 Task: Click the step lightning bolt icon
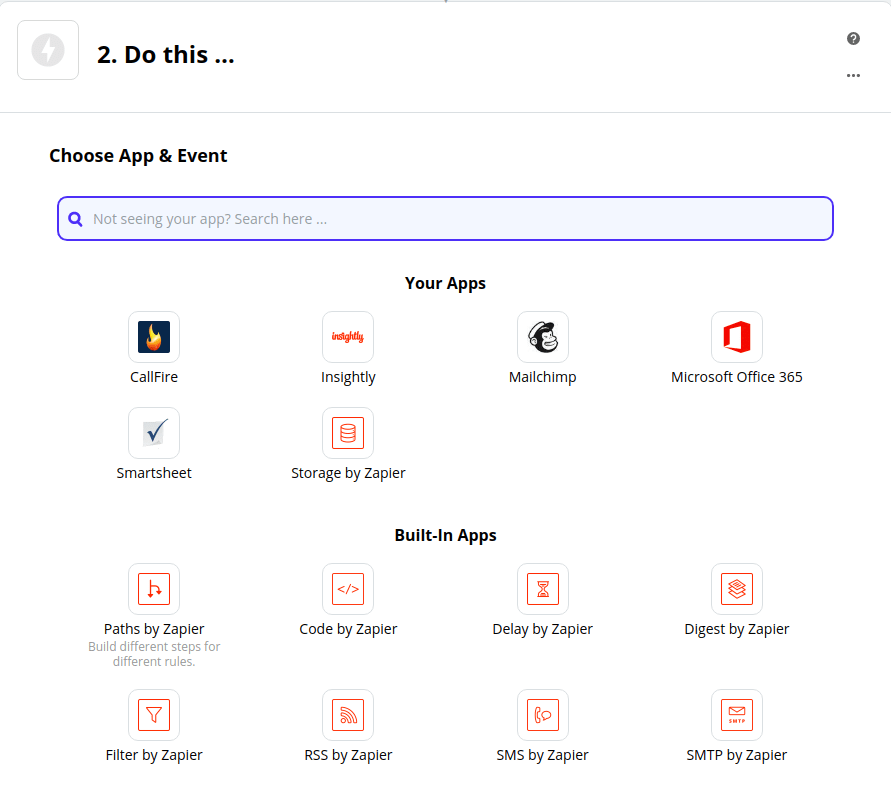pyautogui.click(x=48, y=50)
